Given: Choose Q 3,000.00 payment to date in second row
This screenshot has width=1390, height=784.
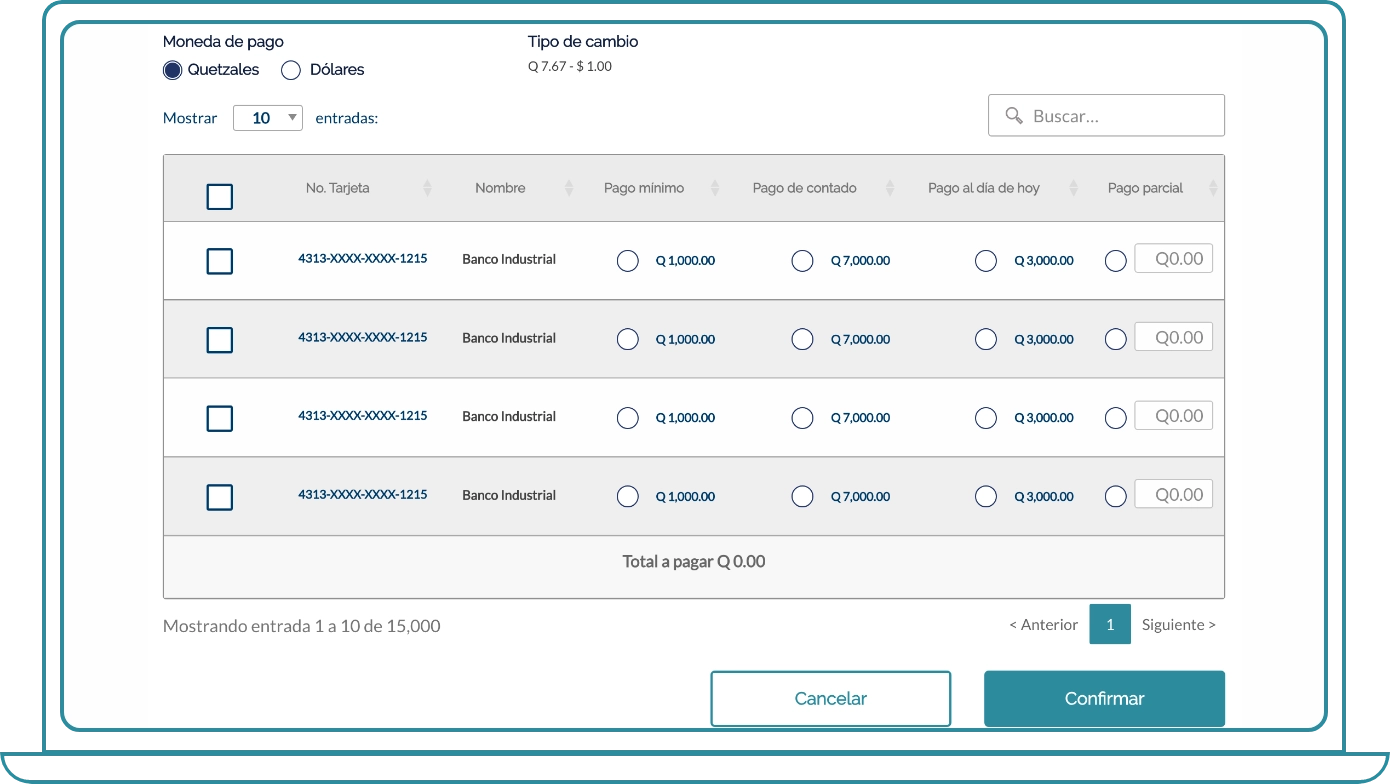Looking at the screenshot, I should tap(986, 339).
